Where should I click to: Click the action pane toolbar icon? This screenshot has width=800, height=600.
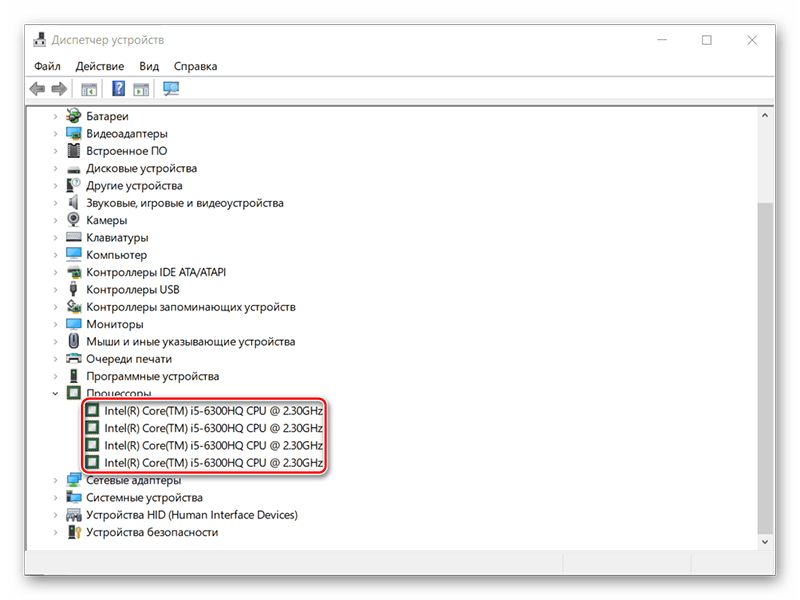tap(141, 89)
